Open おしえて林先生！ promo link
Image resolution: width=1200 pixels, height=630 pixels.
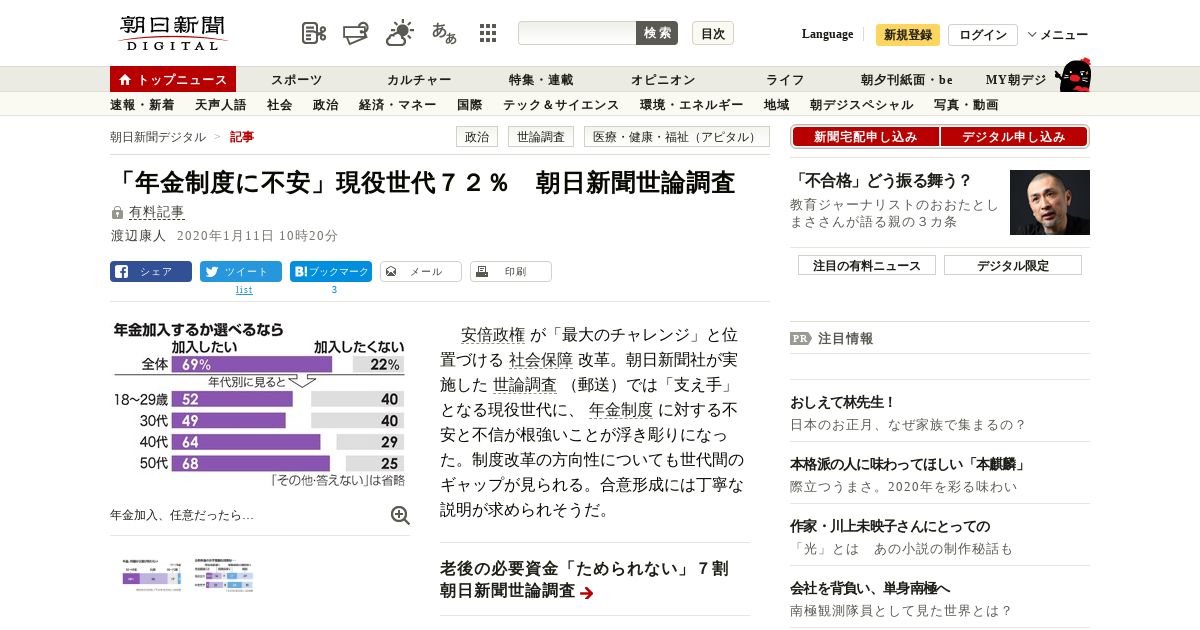point(843,402)
